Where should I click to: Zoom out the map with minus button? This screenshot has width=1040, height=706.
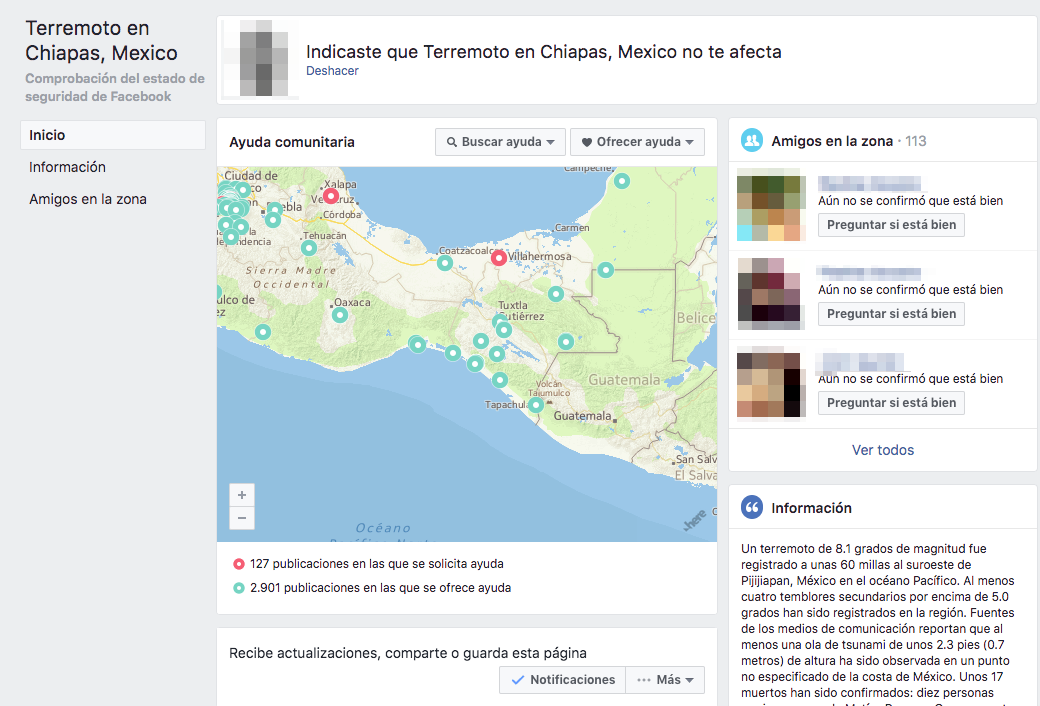(x=241, y=518)
